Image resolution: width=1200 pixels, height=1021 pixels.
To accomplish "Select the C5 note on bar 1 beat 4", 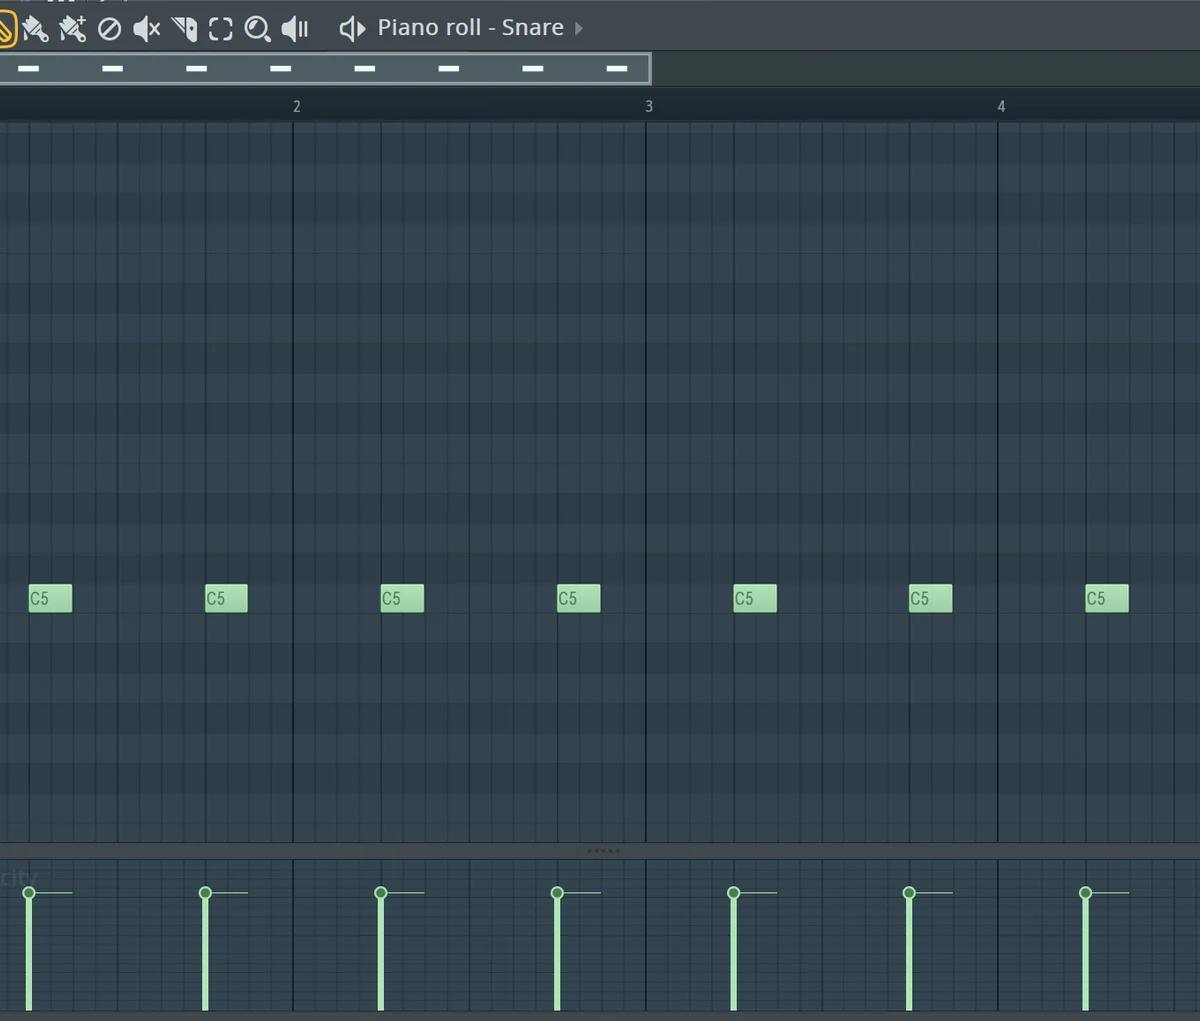I will pos(226,598).
